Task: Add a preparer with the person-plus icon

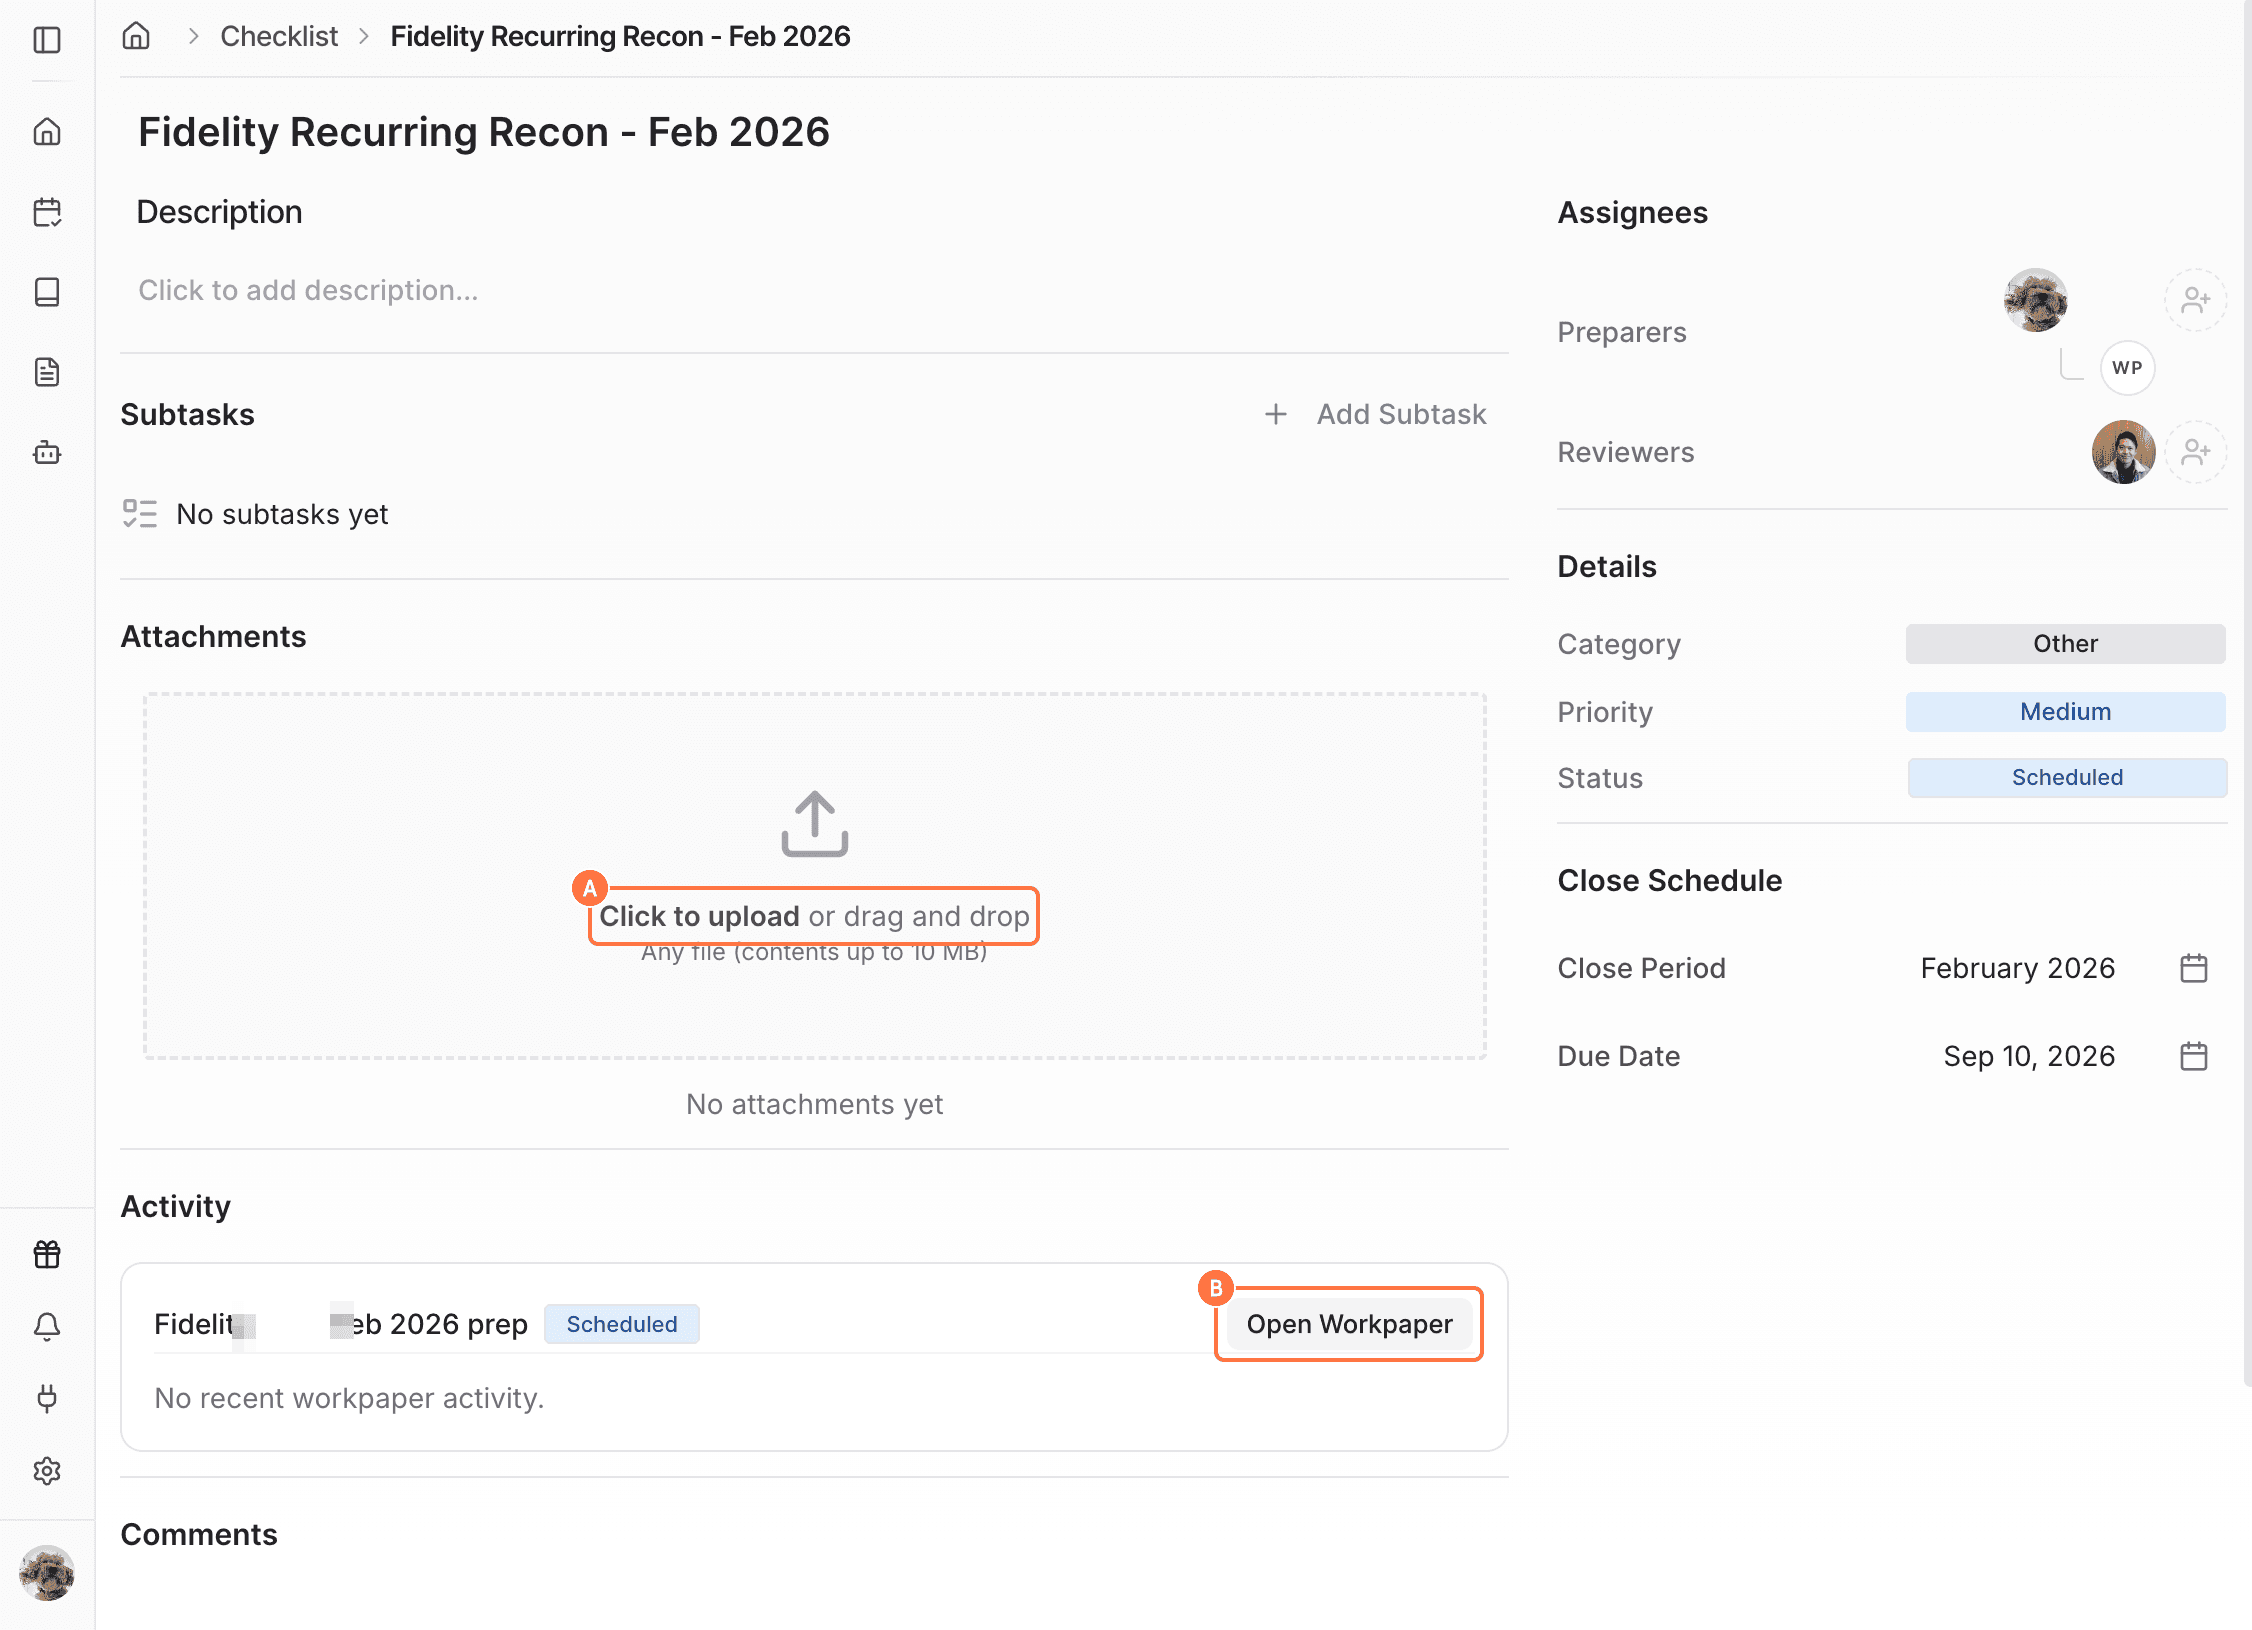Action: [2195, 300]
